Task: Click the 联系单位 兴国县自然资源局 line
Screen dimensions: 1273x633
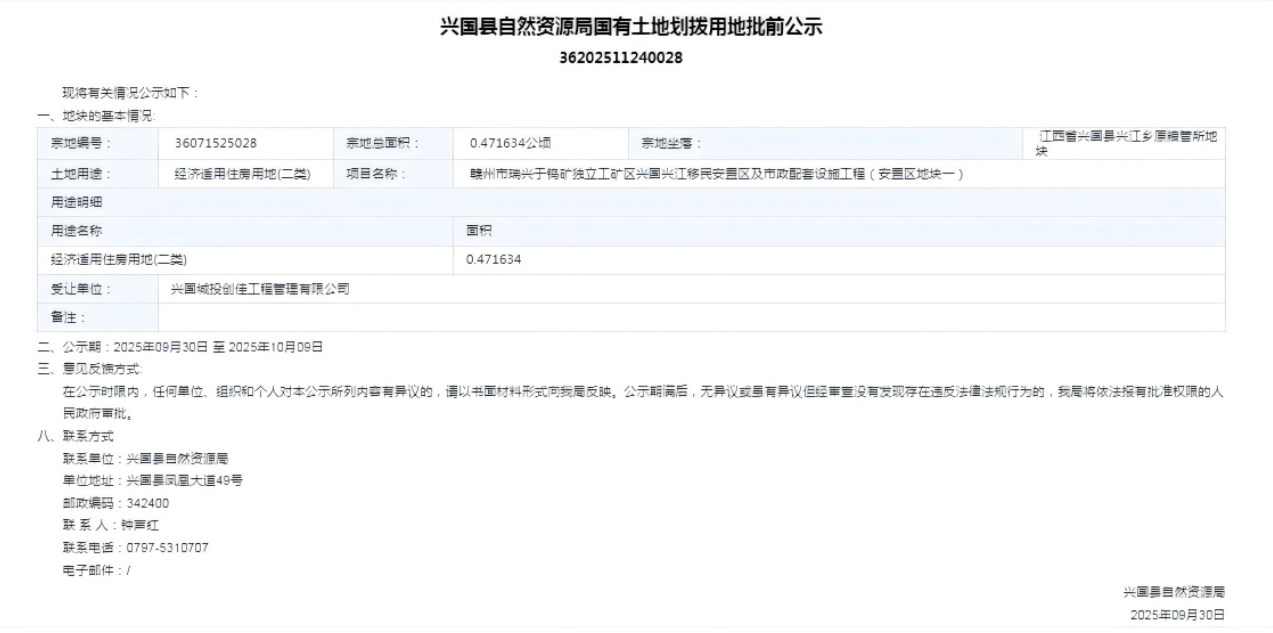Action: (146, 459)
